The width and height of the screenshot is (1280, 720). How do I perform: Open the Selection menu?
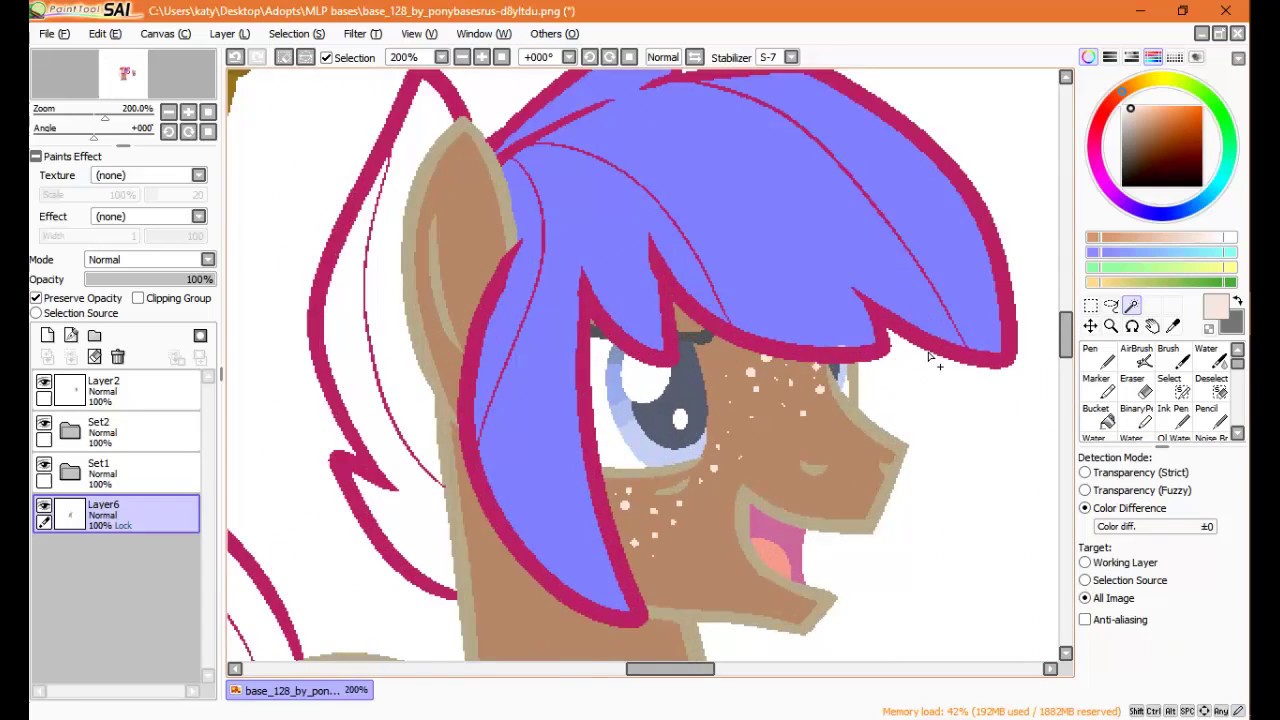[296, 34]
